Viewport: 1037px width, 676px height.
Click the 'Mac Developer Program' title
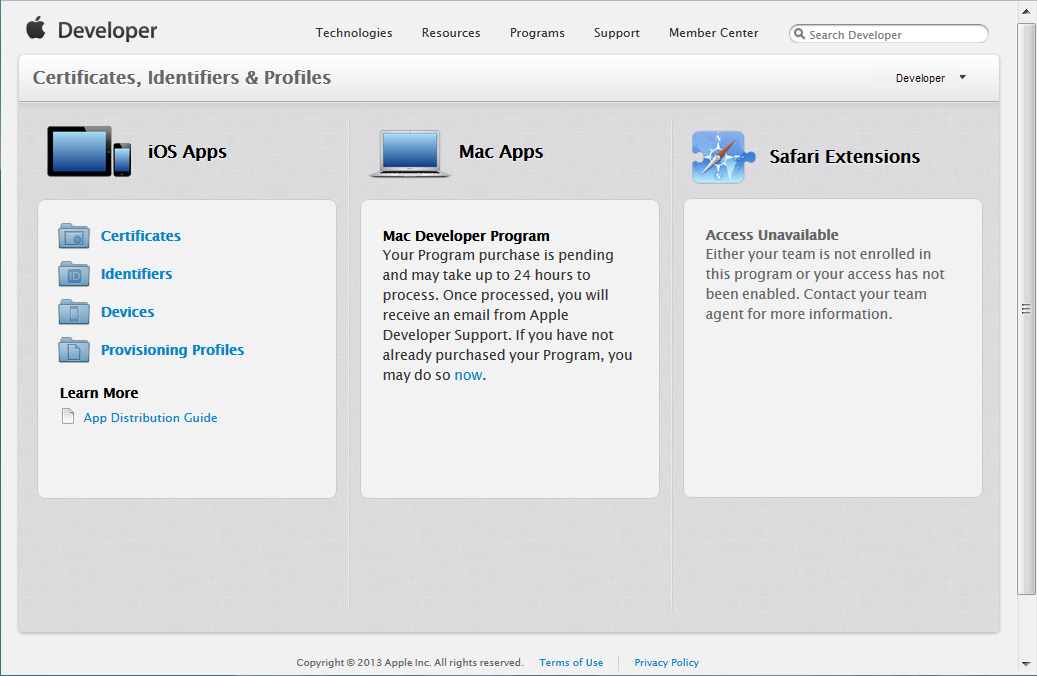pyautogui.click(x=466, y=236)
